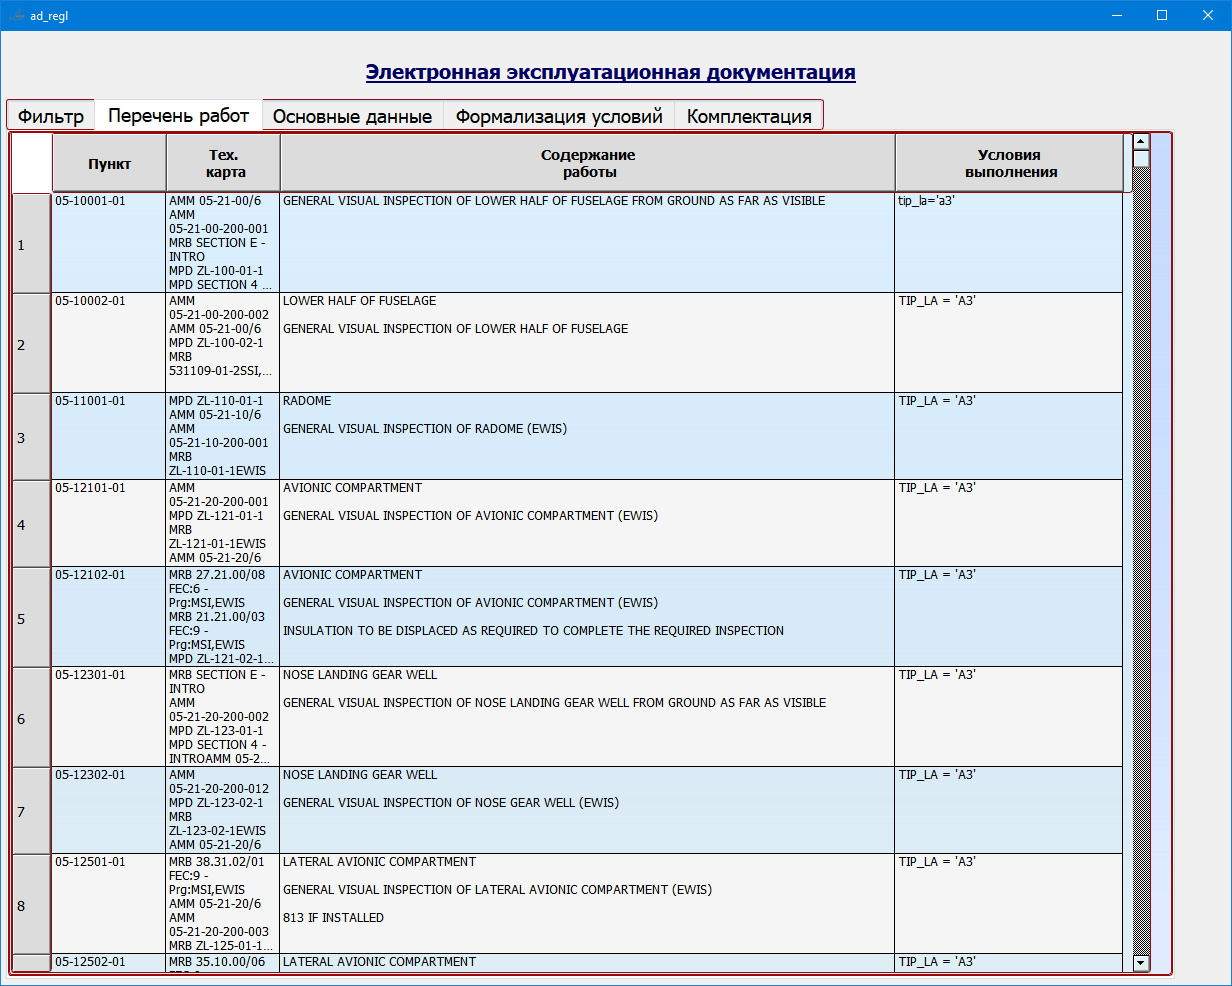The image size is (1232, 986).
Task: Click the lowercase tip_la='a3' condition cell
Action: coord(1009,242)
